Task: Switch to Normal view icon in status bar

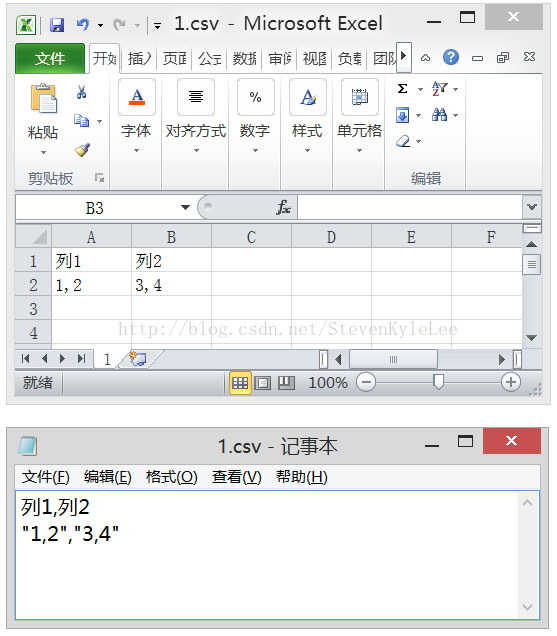Action: pos(240,382)
